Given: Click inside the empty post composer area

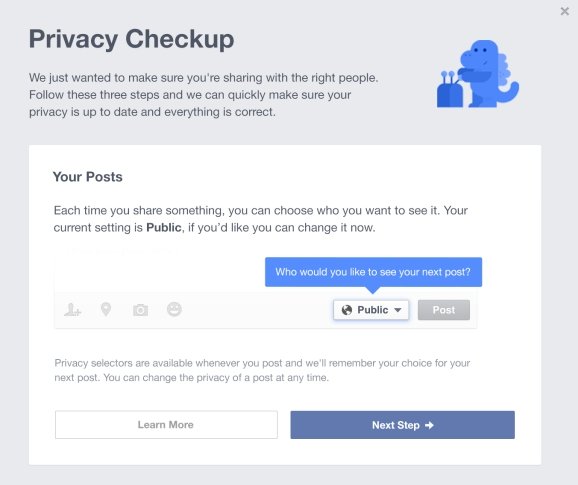Looking at the screenshot, I should tap(159, 273).
